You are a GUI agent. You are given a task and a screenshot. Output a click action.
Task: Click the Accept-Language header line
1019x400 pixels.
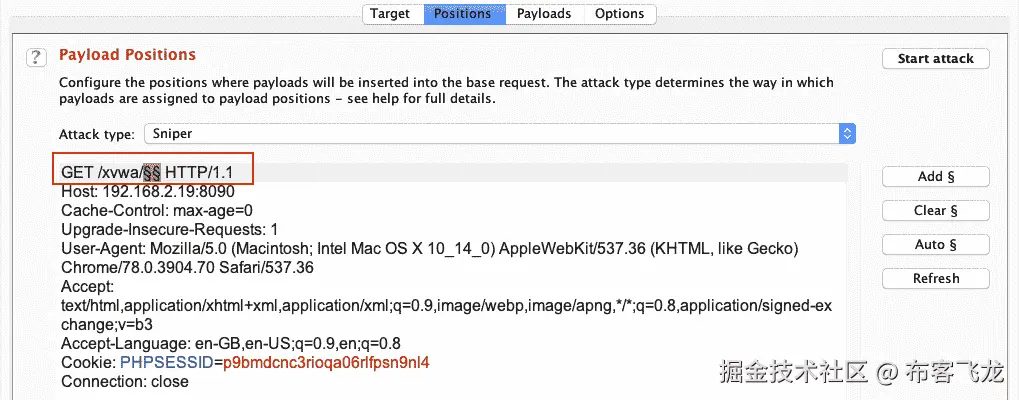click(x=231, y=343)
